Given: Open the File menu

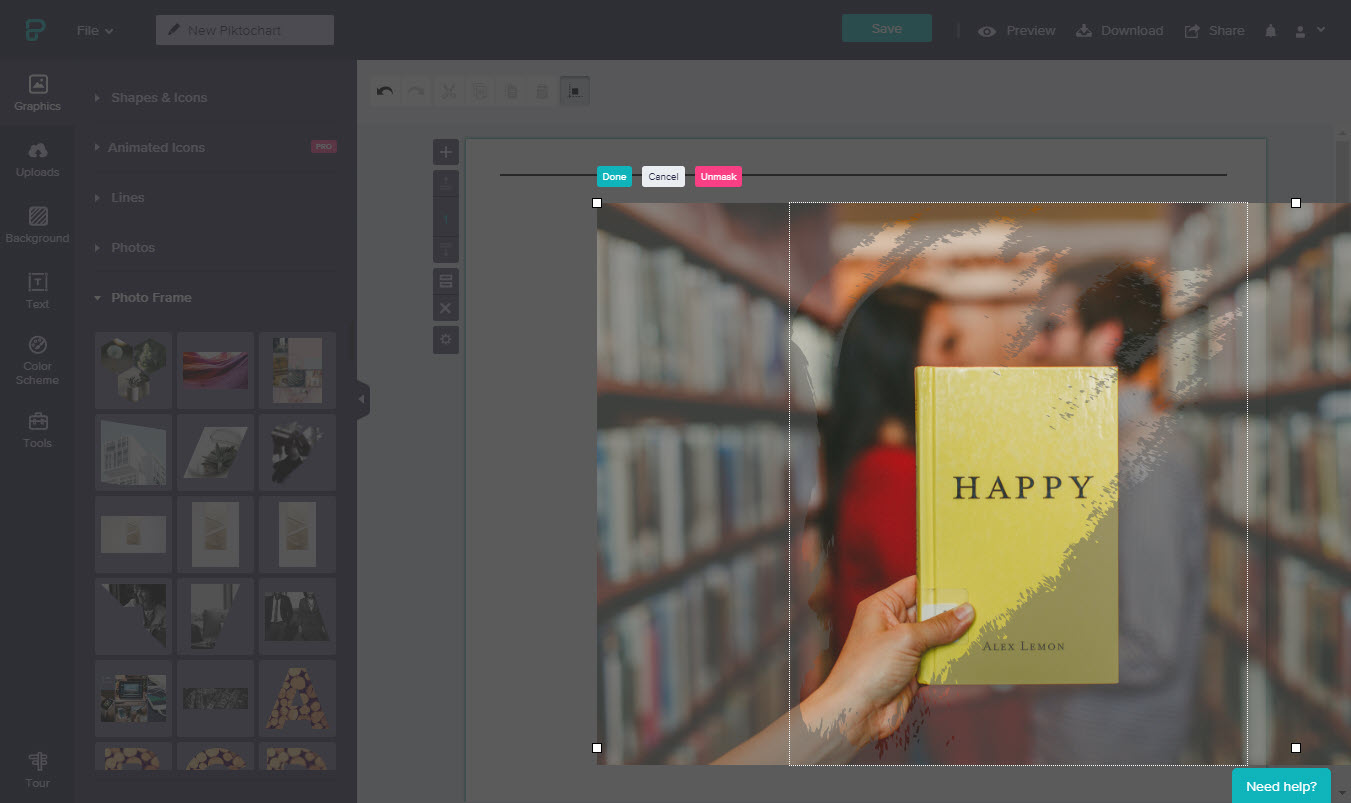Looking at the screenshot, I should [x=95, y=31].
